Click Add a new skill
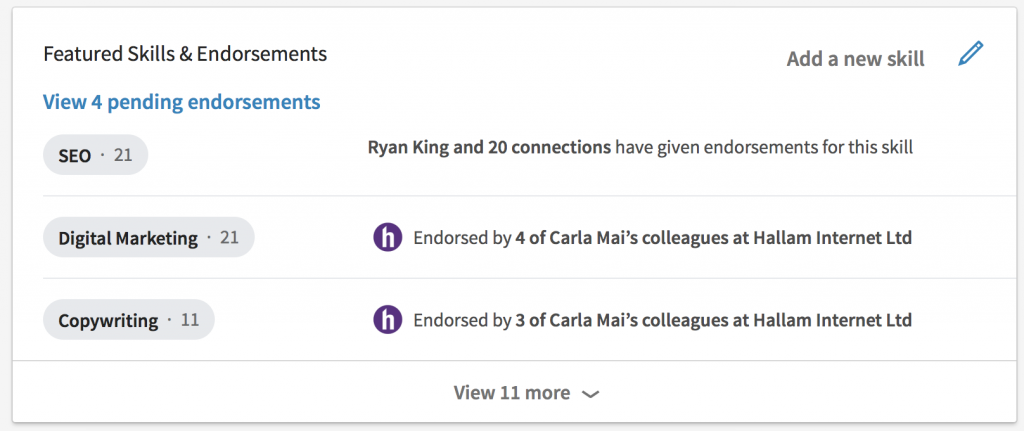 [x=855, y=59]
